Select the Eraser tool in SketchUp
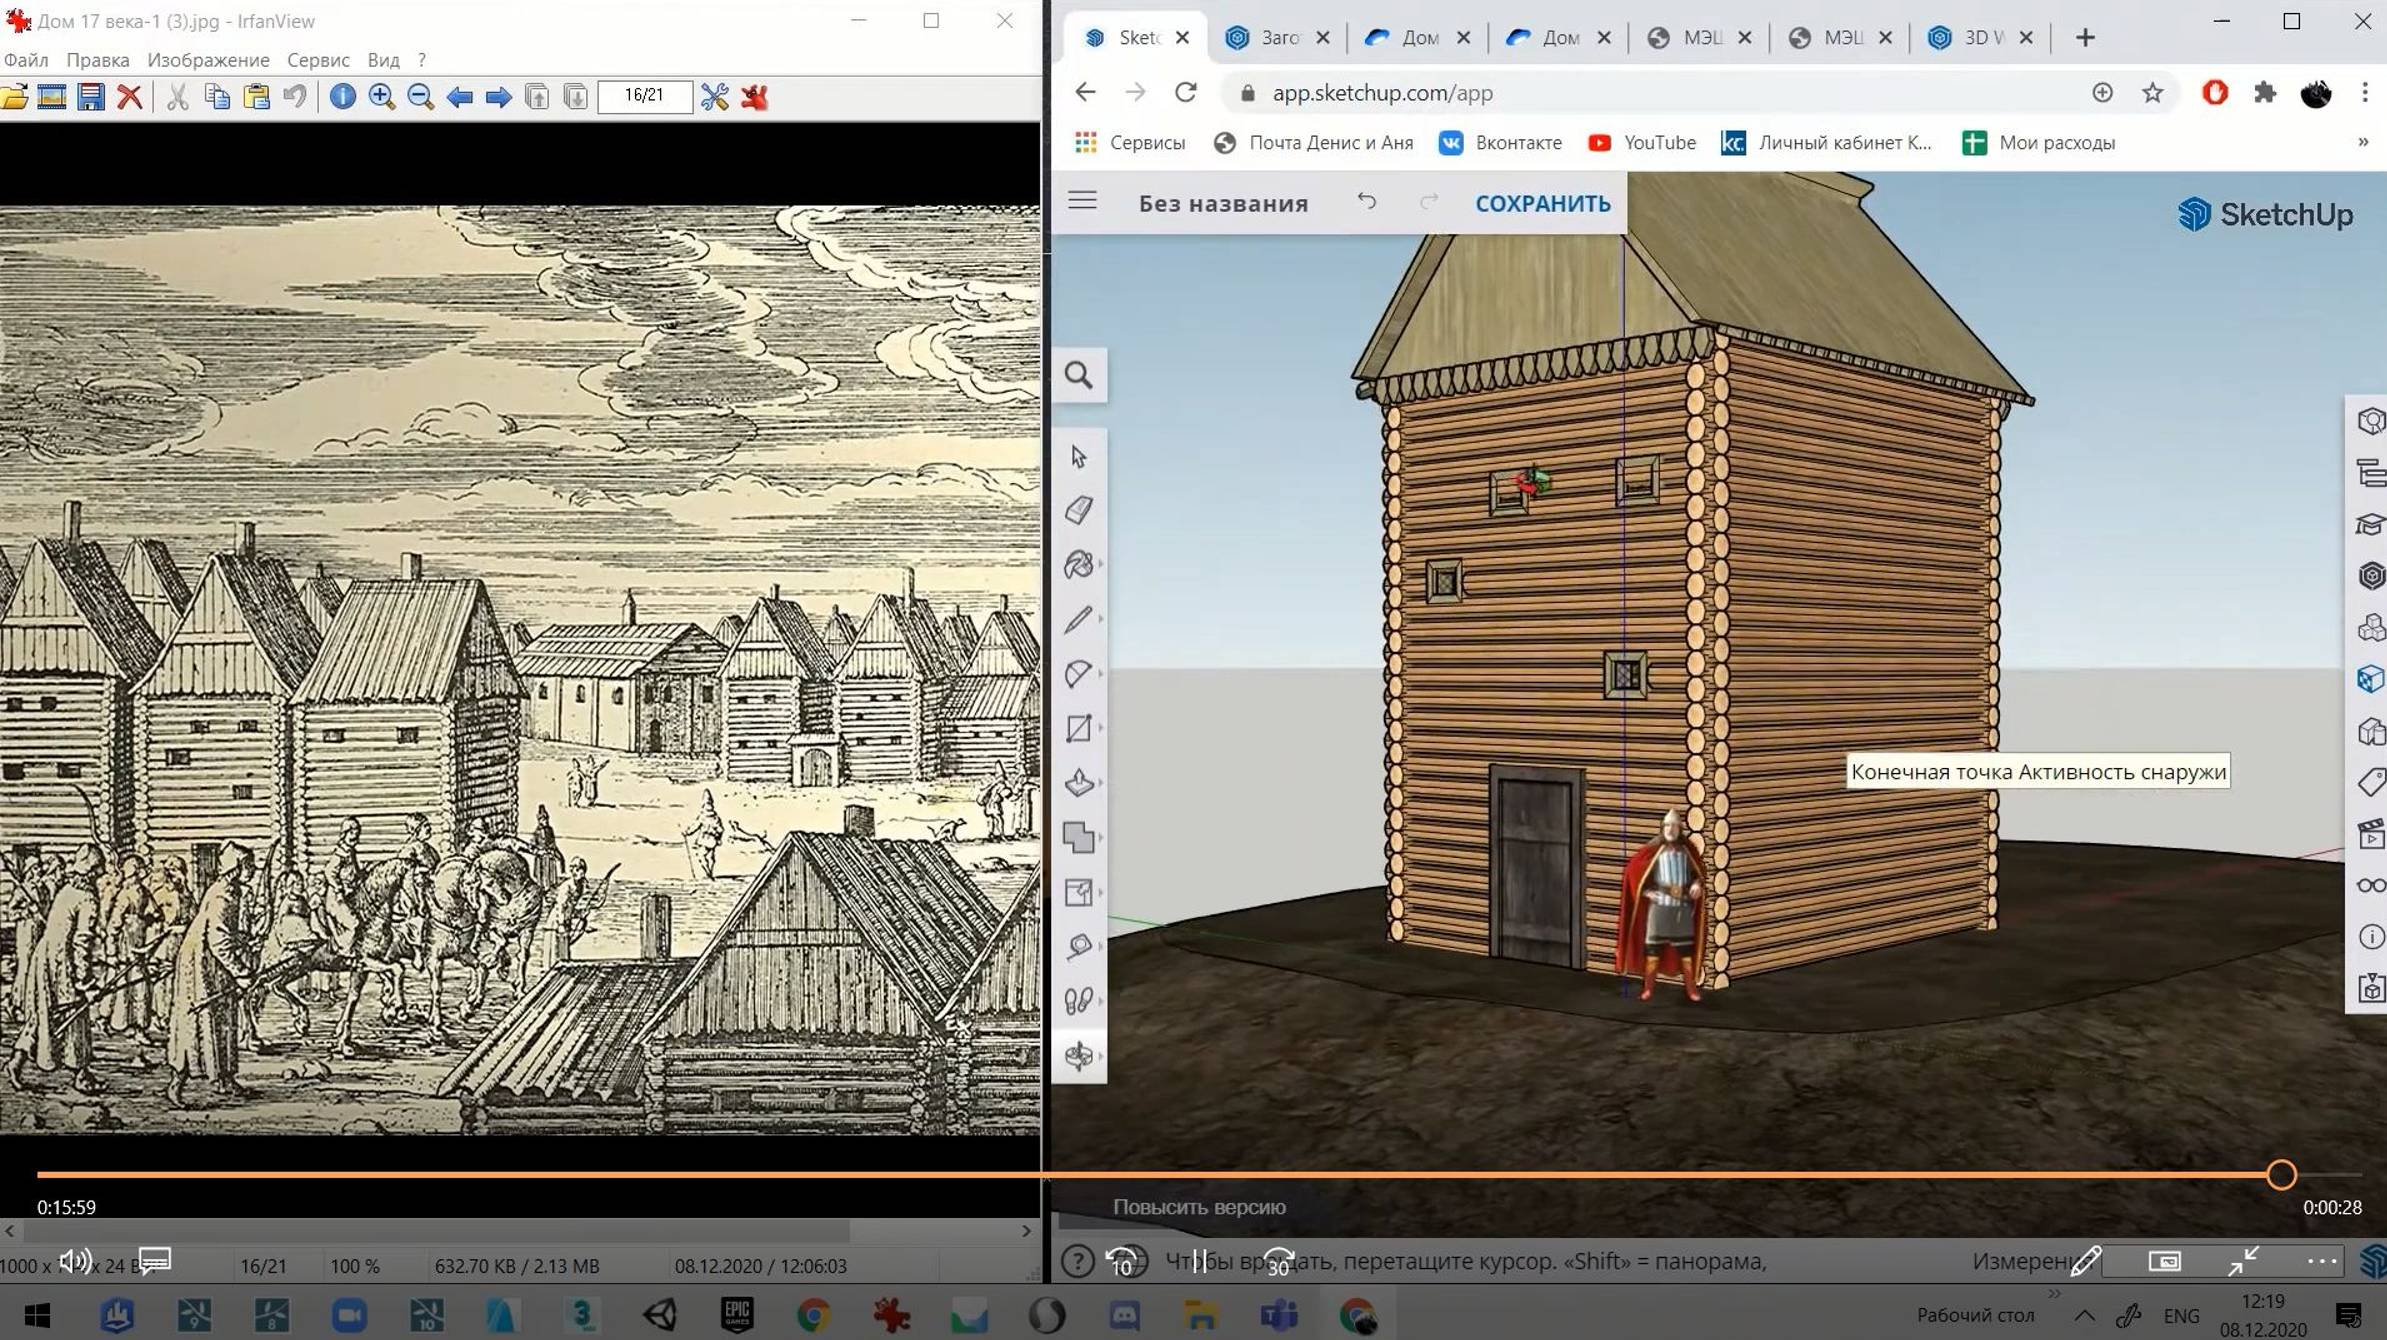The height and width of the screenshot is (1340, 2387). tap(1079, 511)
